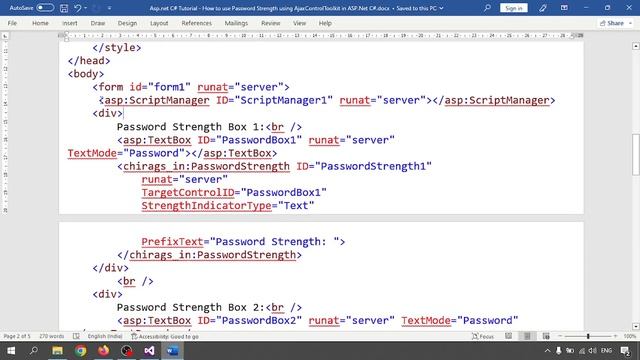Click Accessibility: Good to go status
The image size is (640, 360).
(x=165, y=336)
